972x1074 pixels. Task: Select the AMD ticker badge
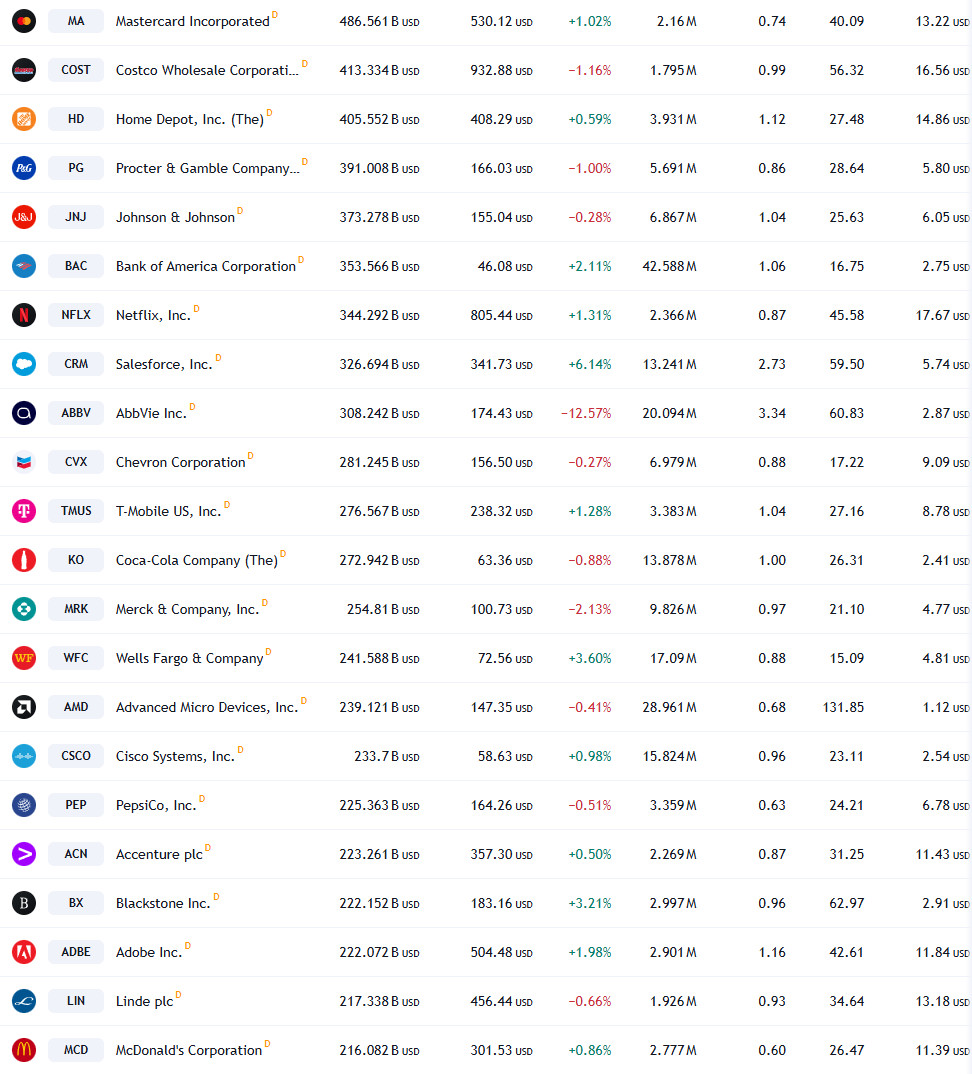pyautogui.click(x=76, y=707)
